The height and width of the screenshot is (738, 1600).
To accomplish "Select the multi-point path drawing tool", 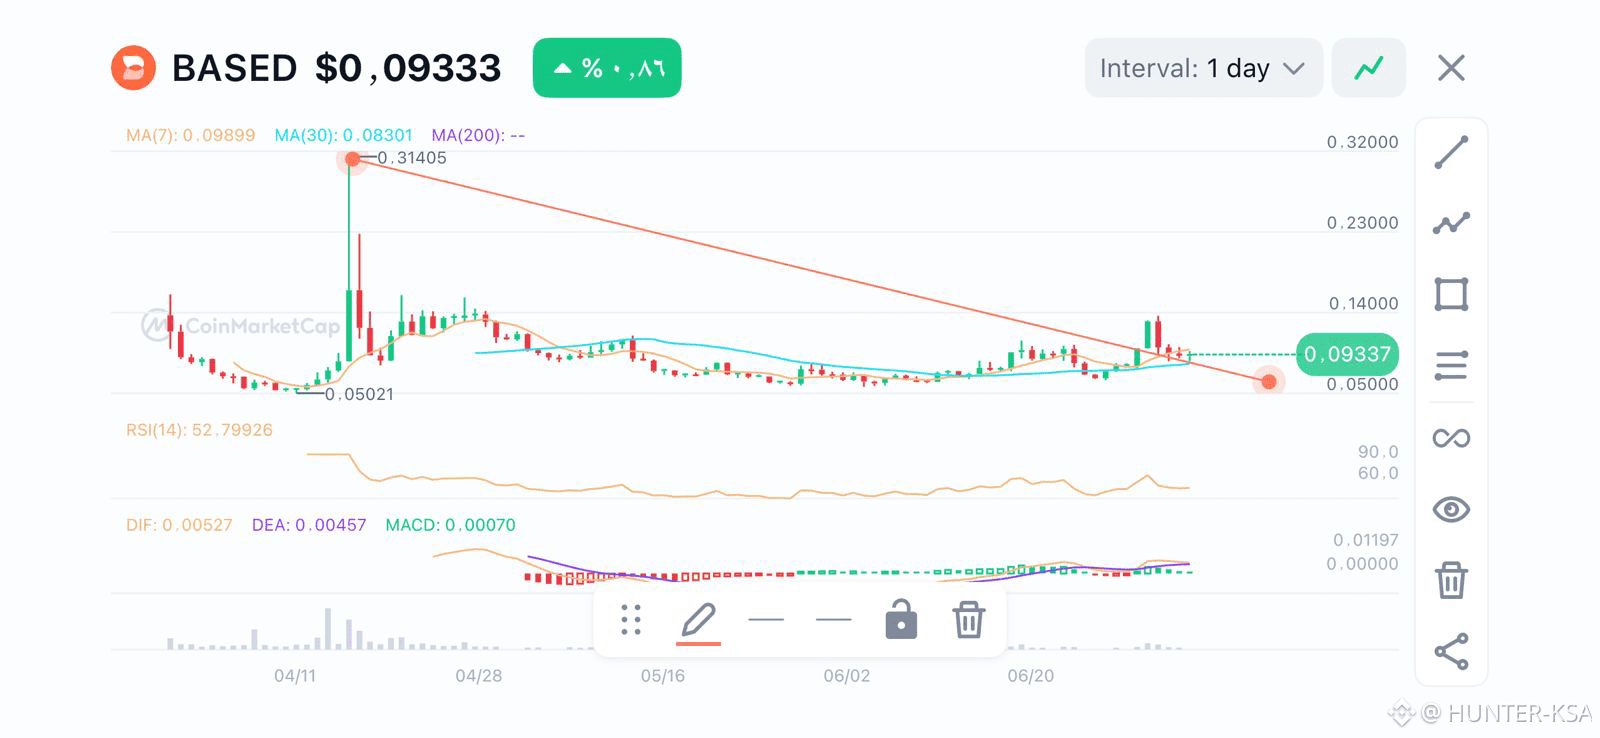I will 1451,223.
